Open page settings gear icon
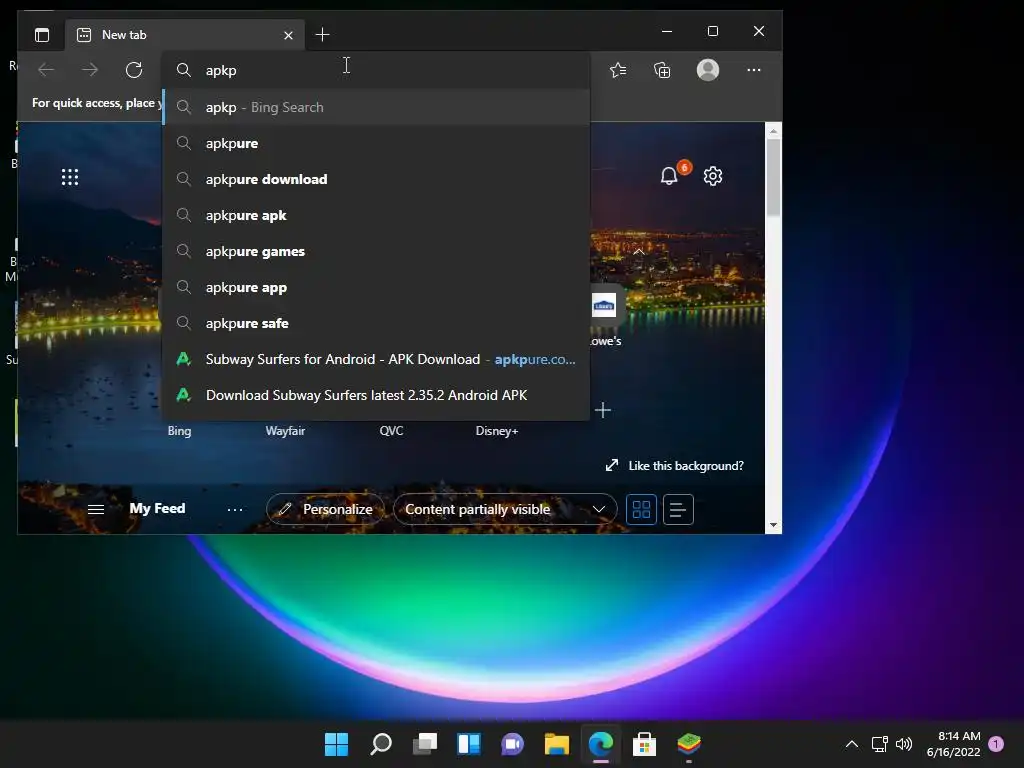 click(x=712, y=176)
